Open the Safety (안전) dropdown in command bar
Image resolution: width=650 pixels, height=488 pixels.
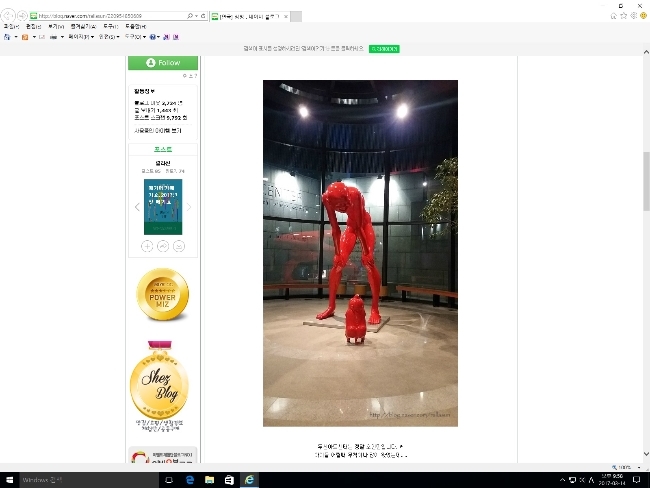point(109,37)
